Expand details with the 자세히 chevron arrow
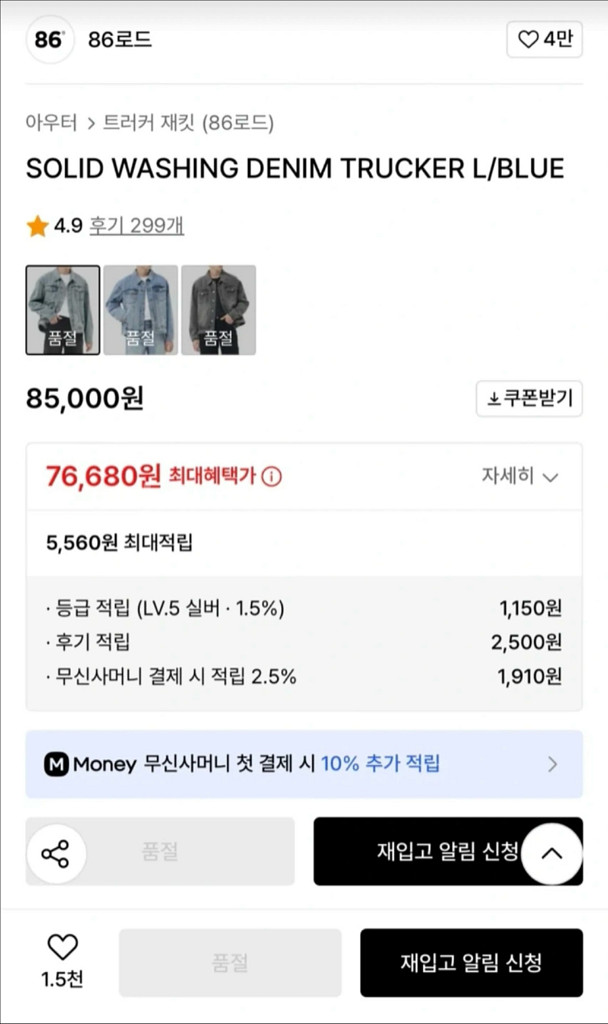The height and width of the screenshot is (1024, 608). point(552,478)
